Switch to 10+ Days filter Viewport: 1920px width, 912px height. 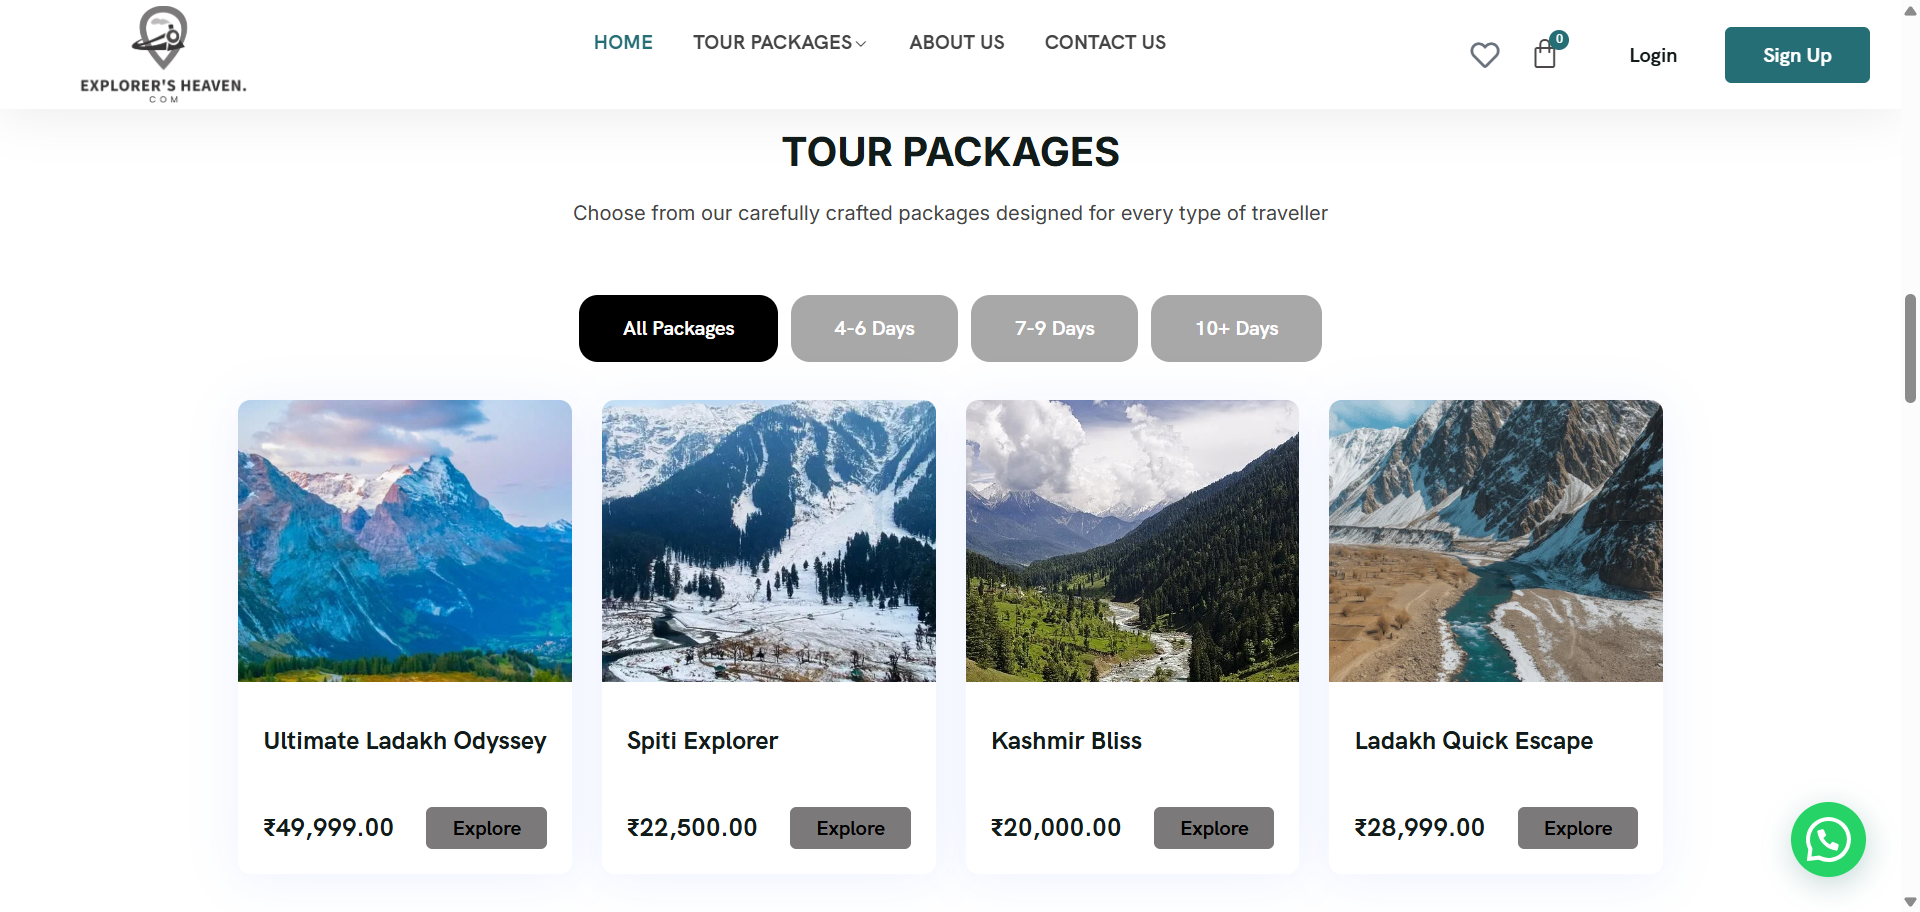pyautogui.click(x=1236, y=328)
